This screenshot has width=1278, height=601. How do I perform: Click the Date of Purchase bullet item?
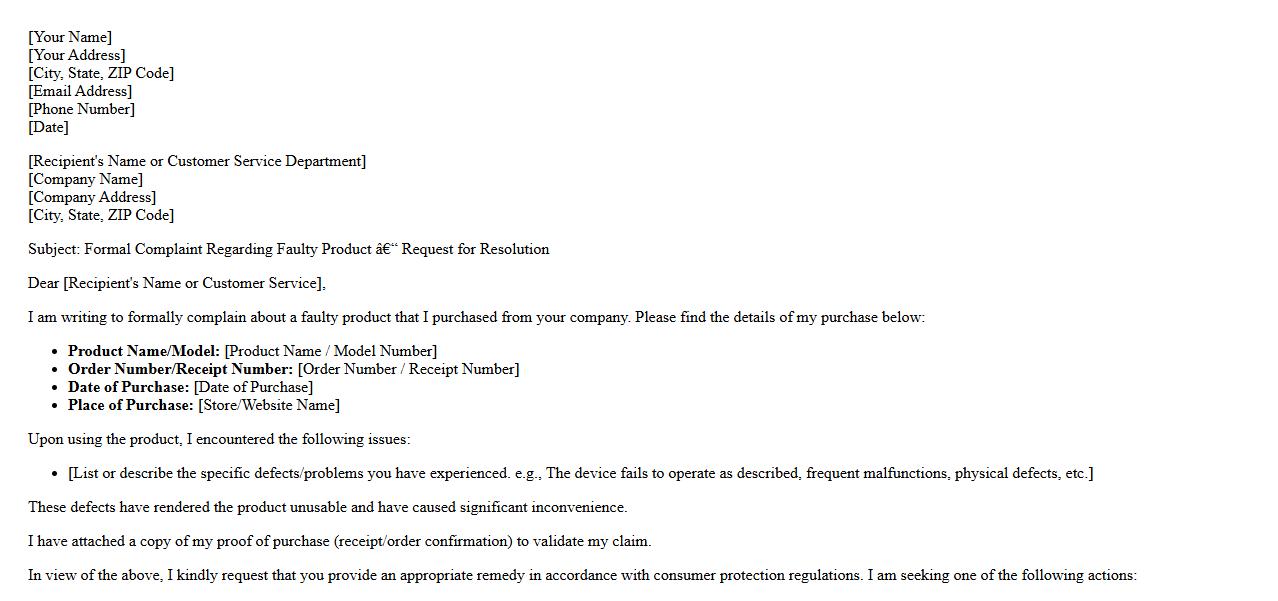coord(190,387)
